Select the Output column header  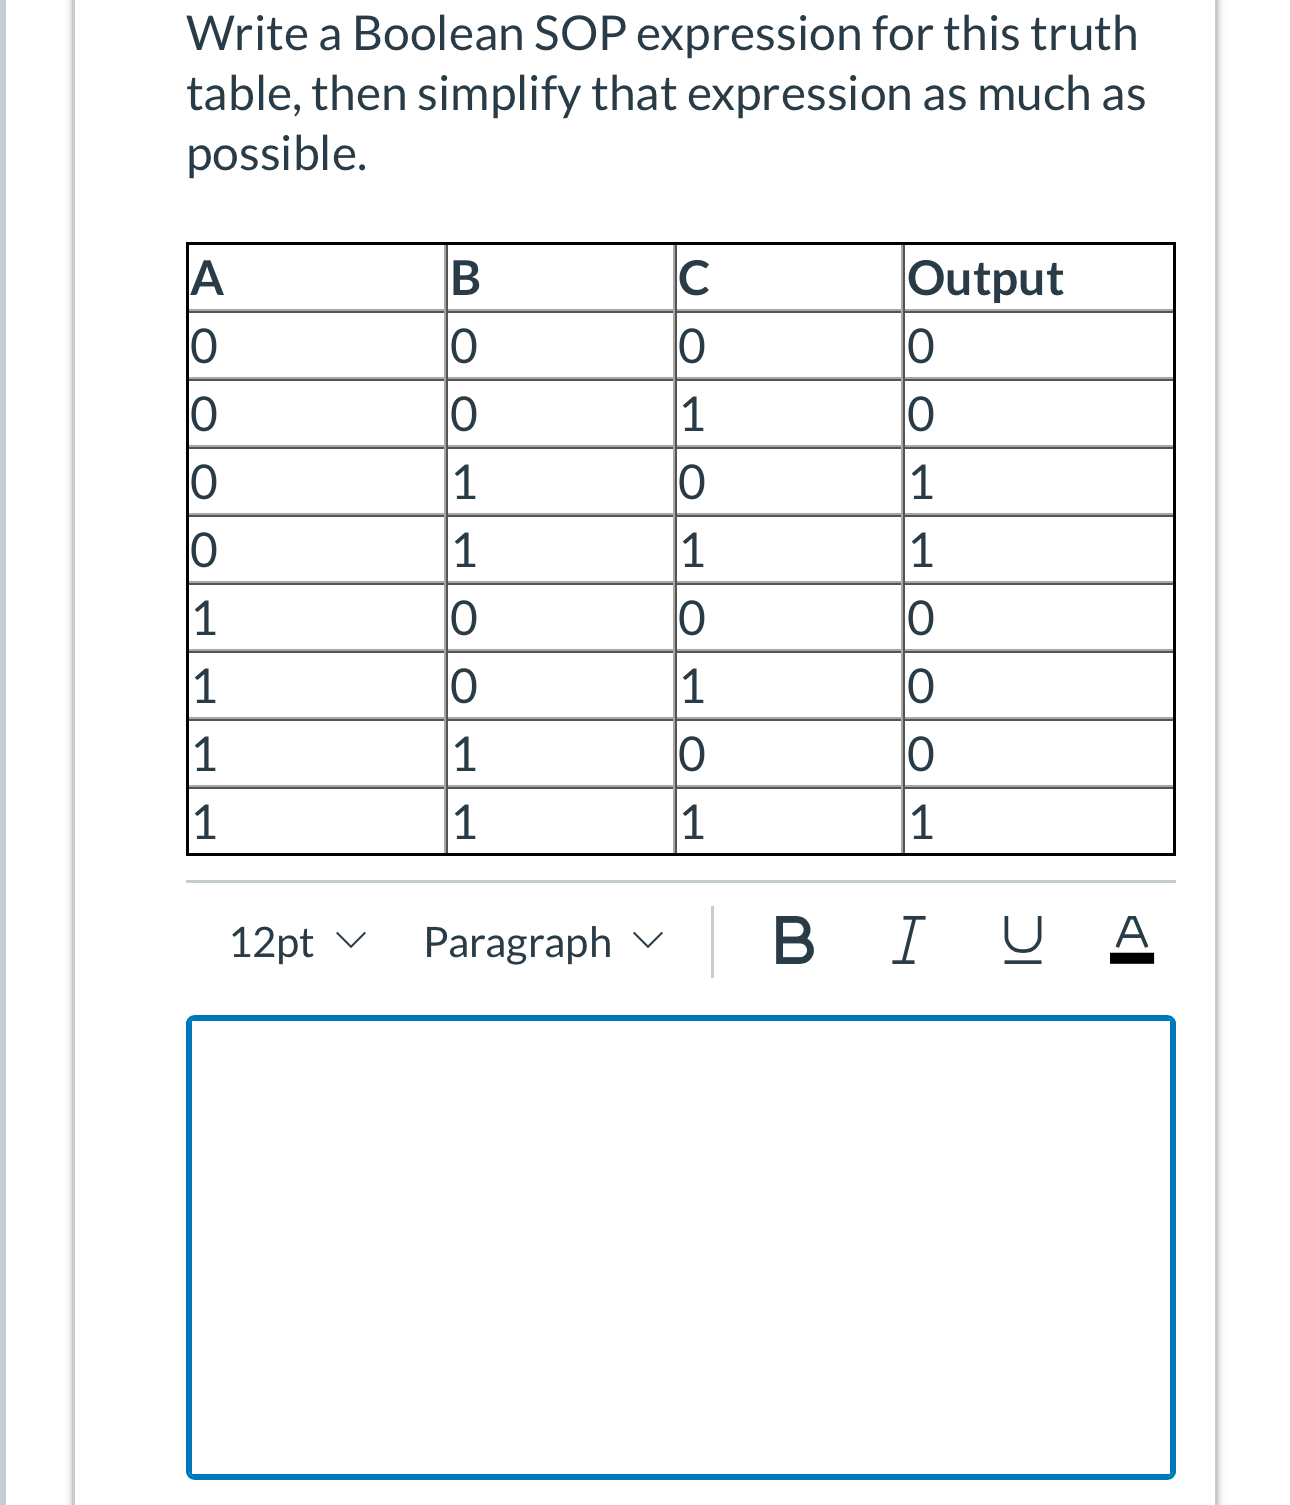[985, 279]
